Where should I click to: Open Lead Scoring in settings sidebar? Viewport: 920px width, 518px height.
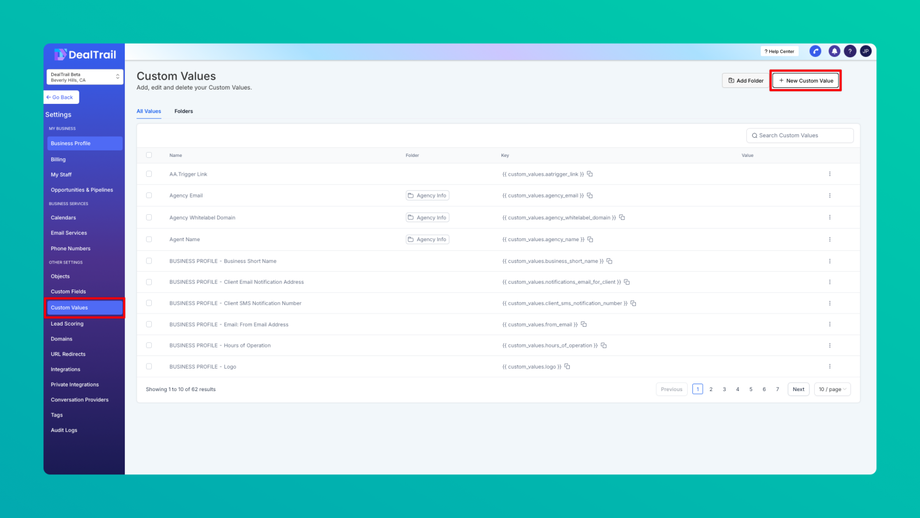click(x=67, y=324)
